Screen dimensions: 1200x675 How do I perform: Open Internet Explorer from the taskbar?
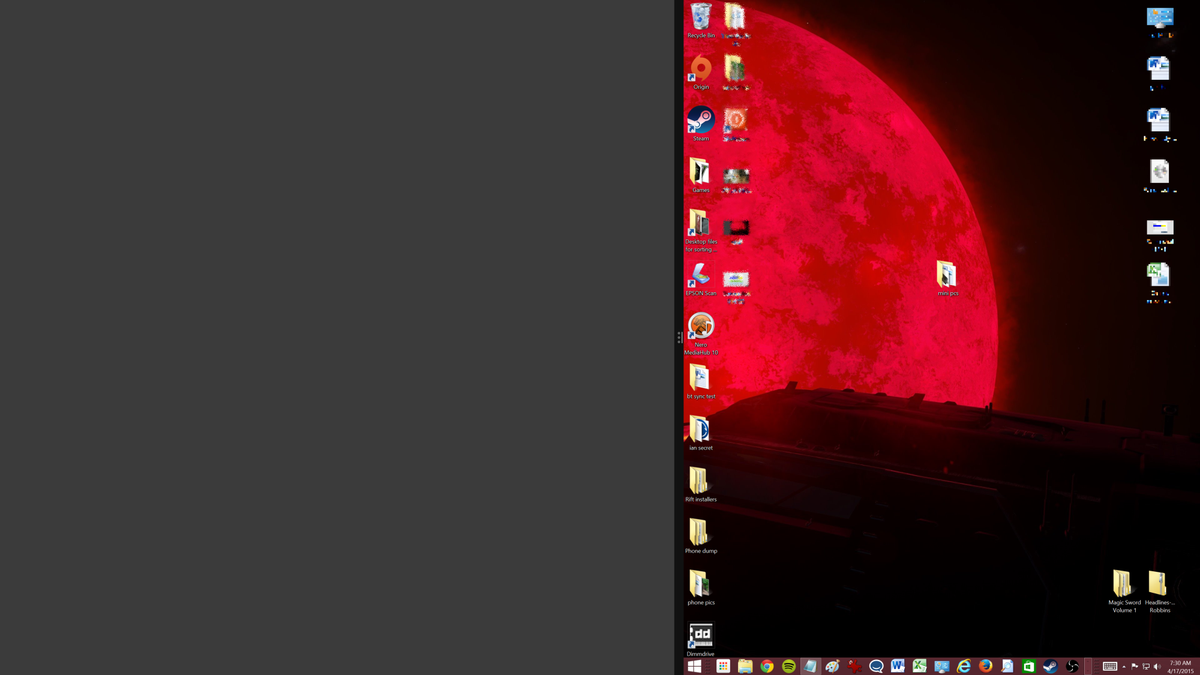963,666
